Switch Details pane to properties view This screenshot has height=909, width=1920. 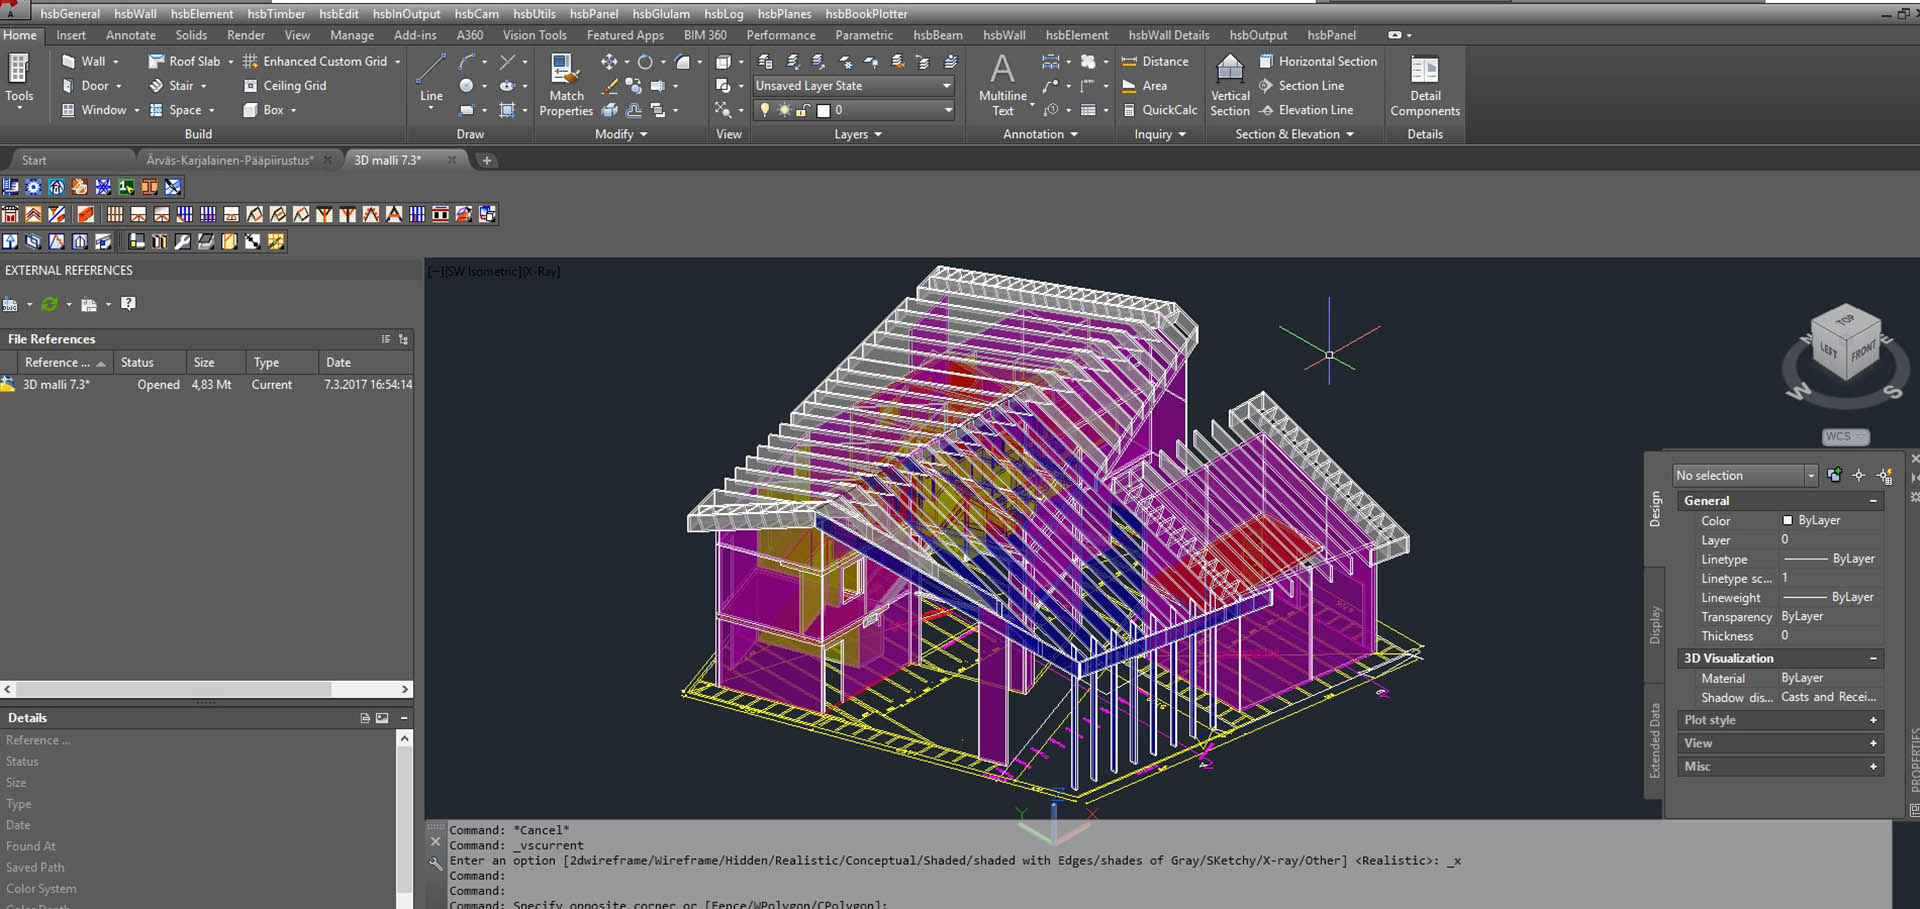(365, 718)
